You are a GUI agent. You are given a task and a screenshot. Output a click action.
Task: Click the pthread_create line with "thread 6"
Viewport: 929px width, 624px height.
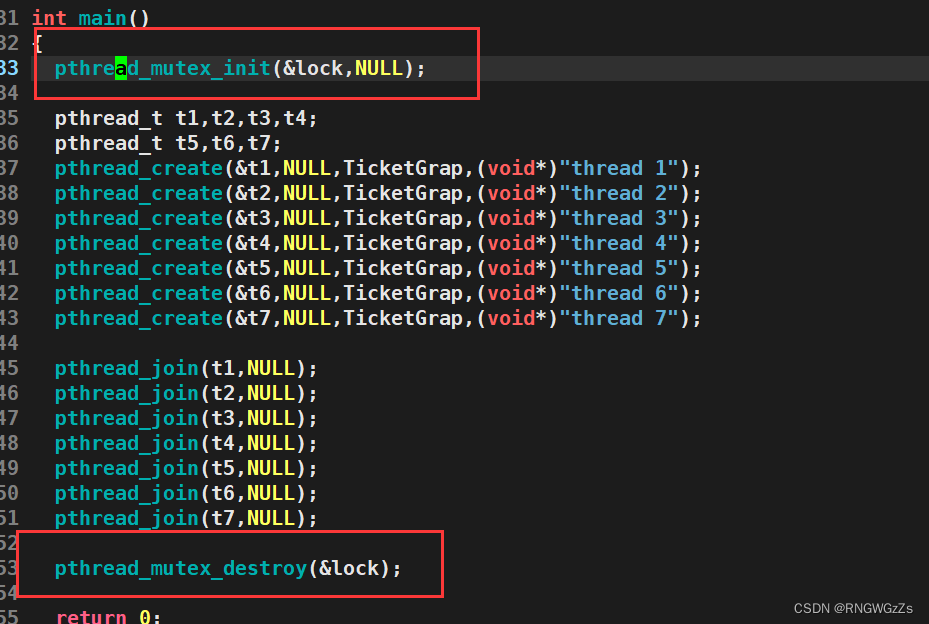[378, 293]
